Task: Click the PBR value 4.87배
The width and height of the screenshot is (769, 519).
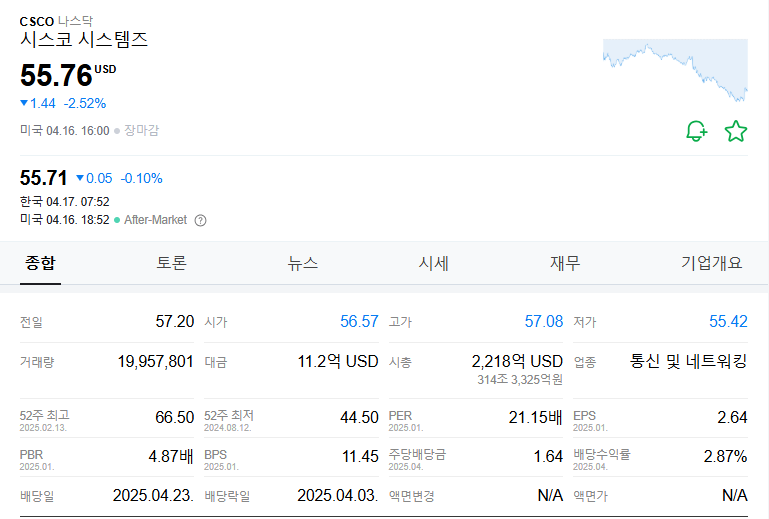Action: click(x=171, y=456)
